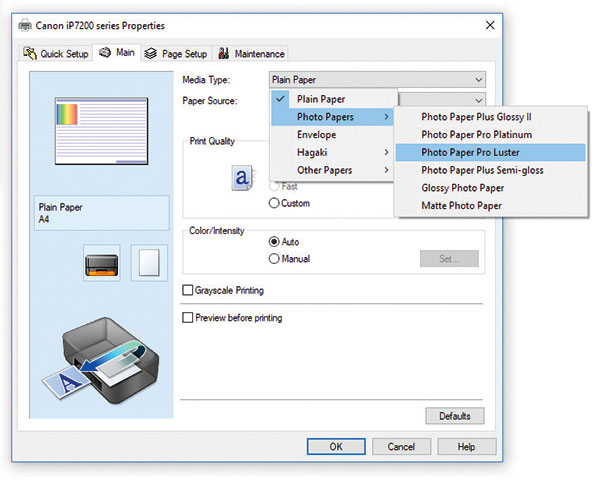This screenshot has width=600, height=480.
Task: Click the checkmark beside Plain Paper
Action: point(280,99)
